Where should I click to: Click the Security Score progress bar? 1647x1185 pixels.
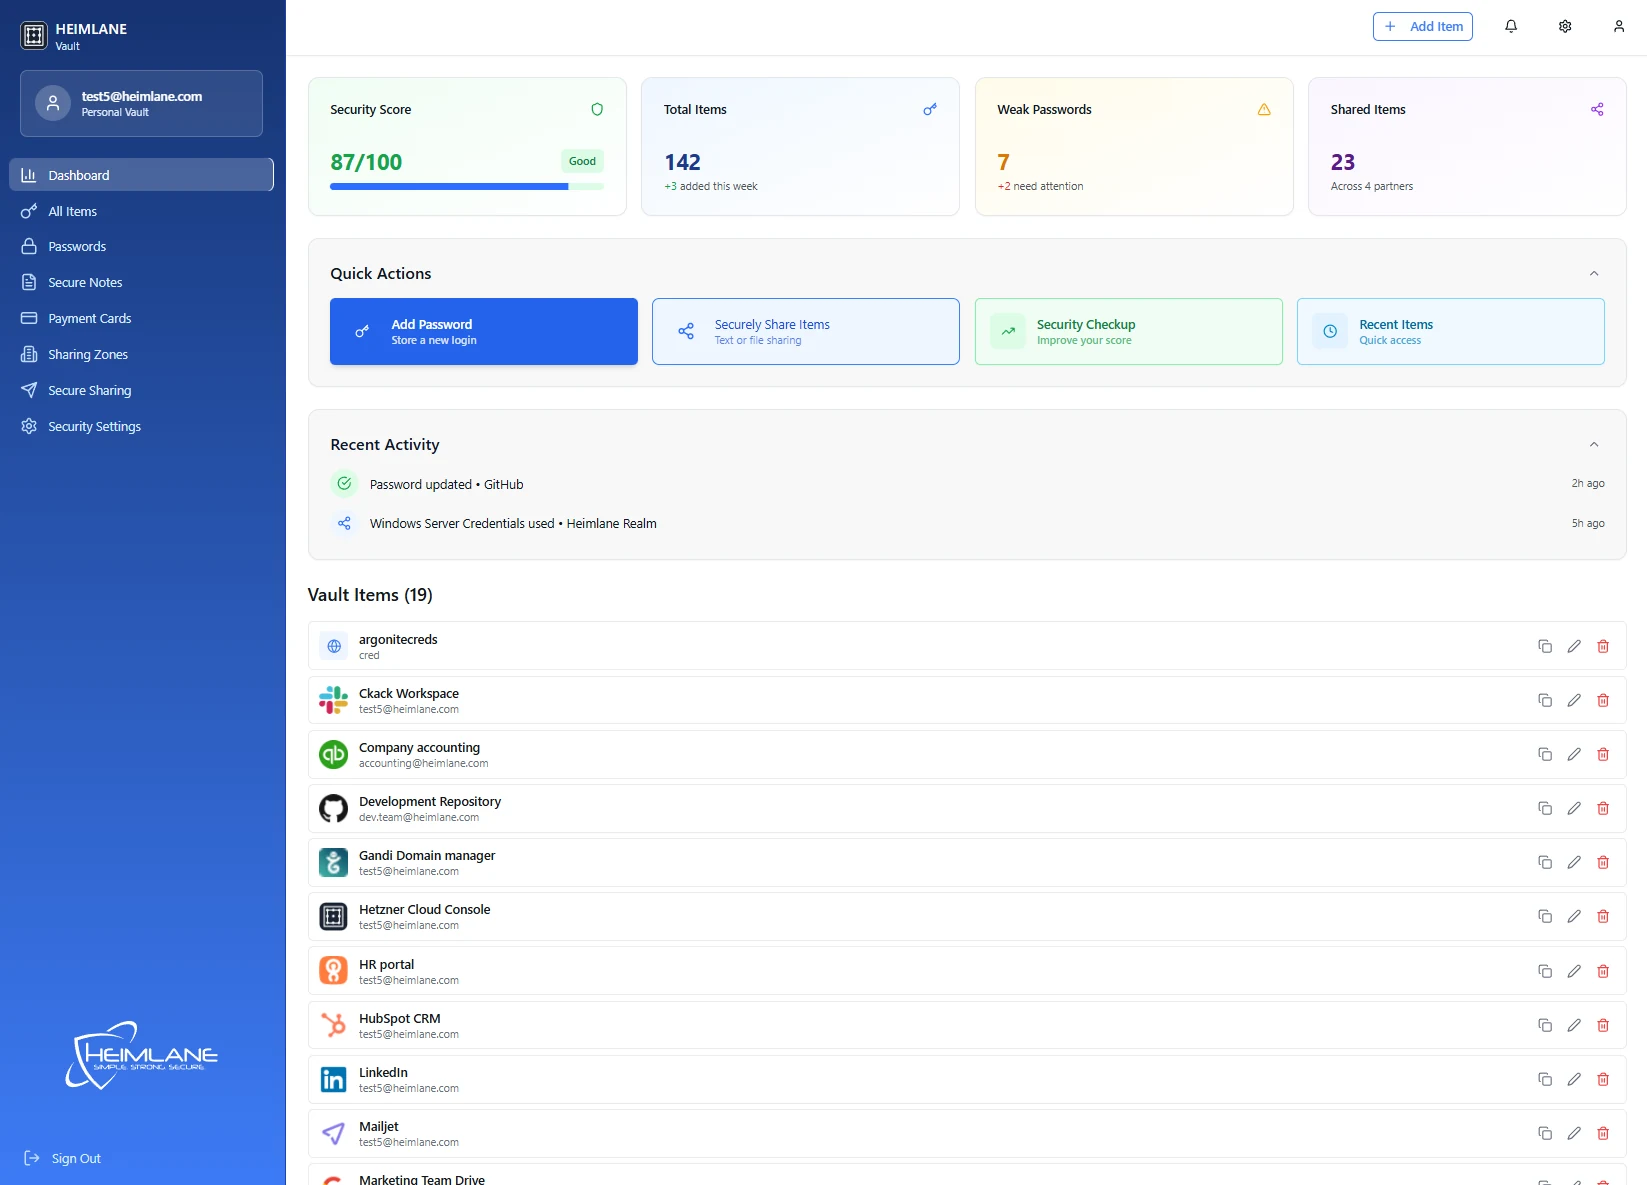467,186
